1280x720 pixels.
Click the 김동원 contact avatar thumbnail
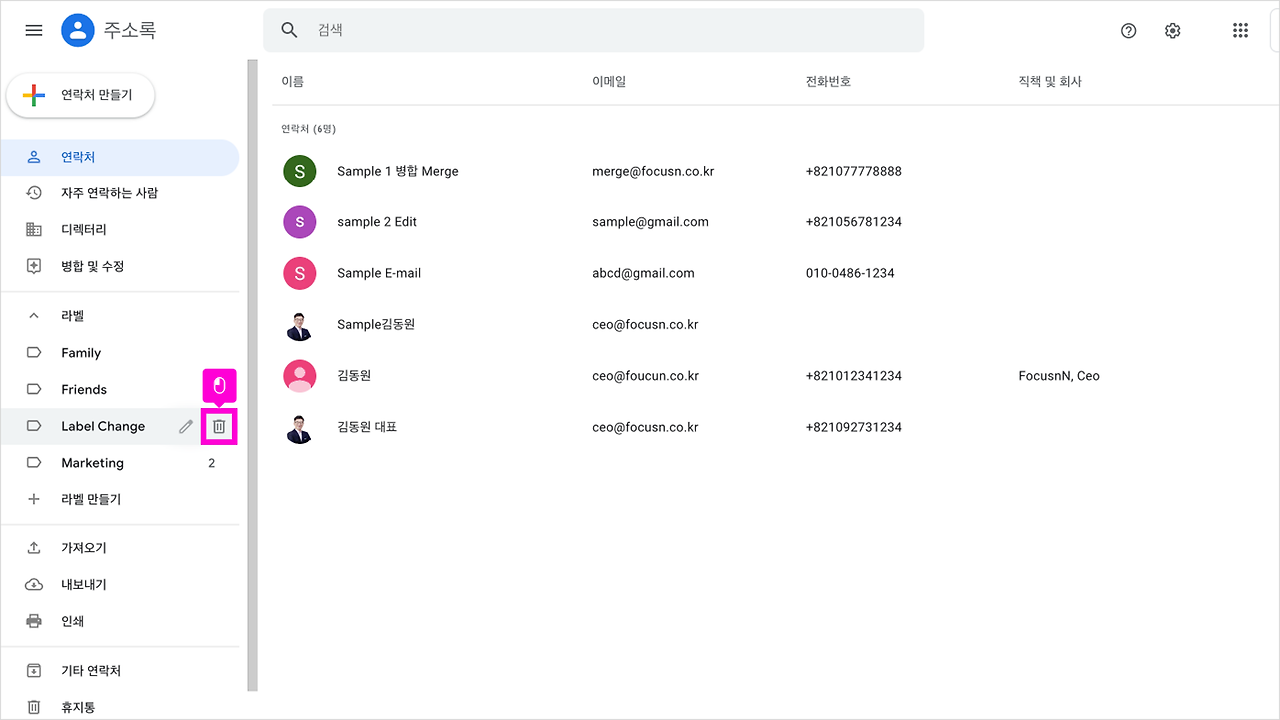point(300,375)
